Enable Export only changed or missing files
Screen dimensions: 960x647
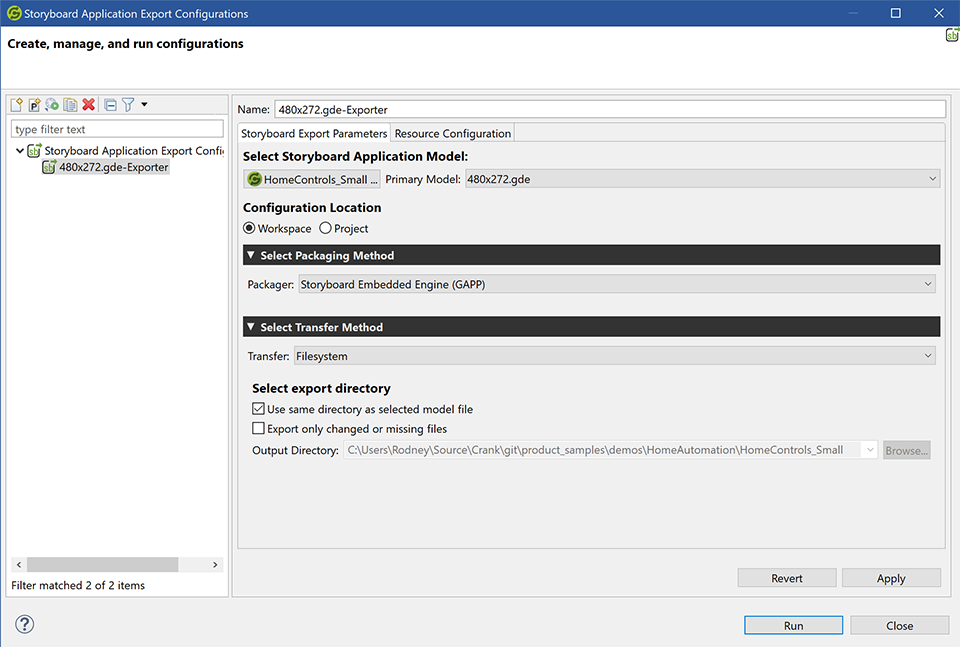coord(258,428)
